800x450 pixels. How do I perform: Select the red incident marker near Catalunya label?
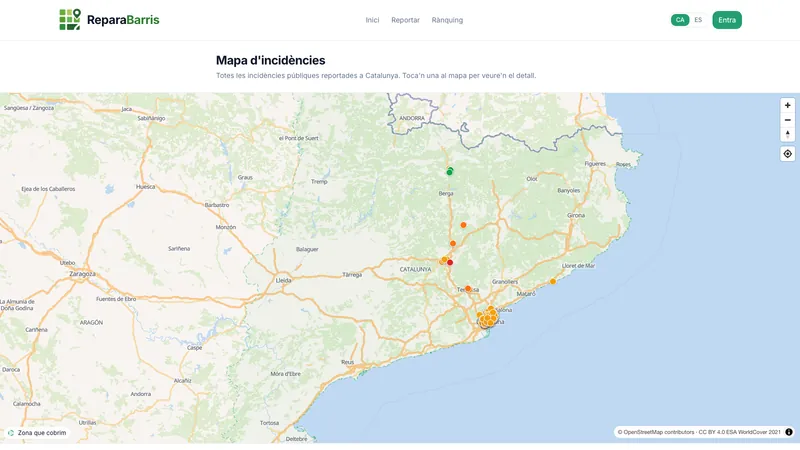(450, 263)
